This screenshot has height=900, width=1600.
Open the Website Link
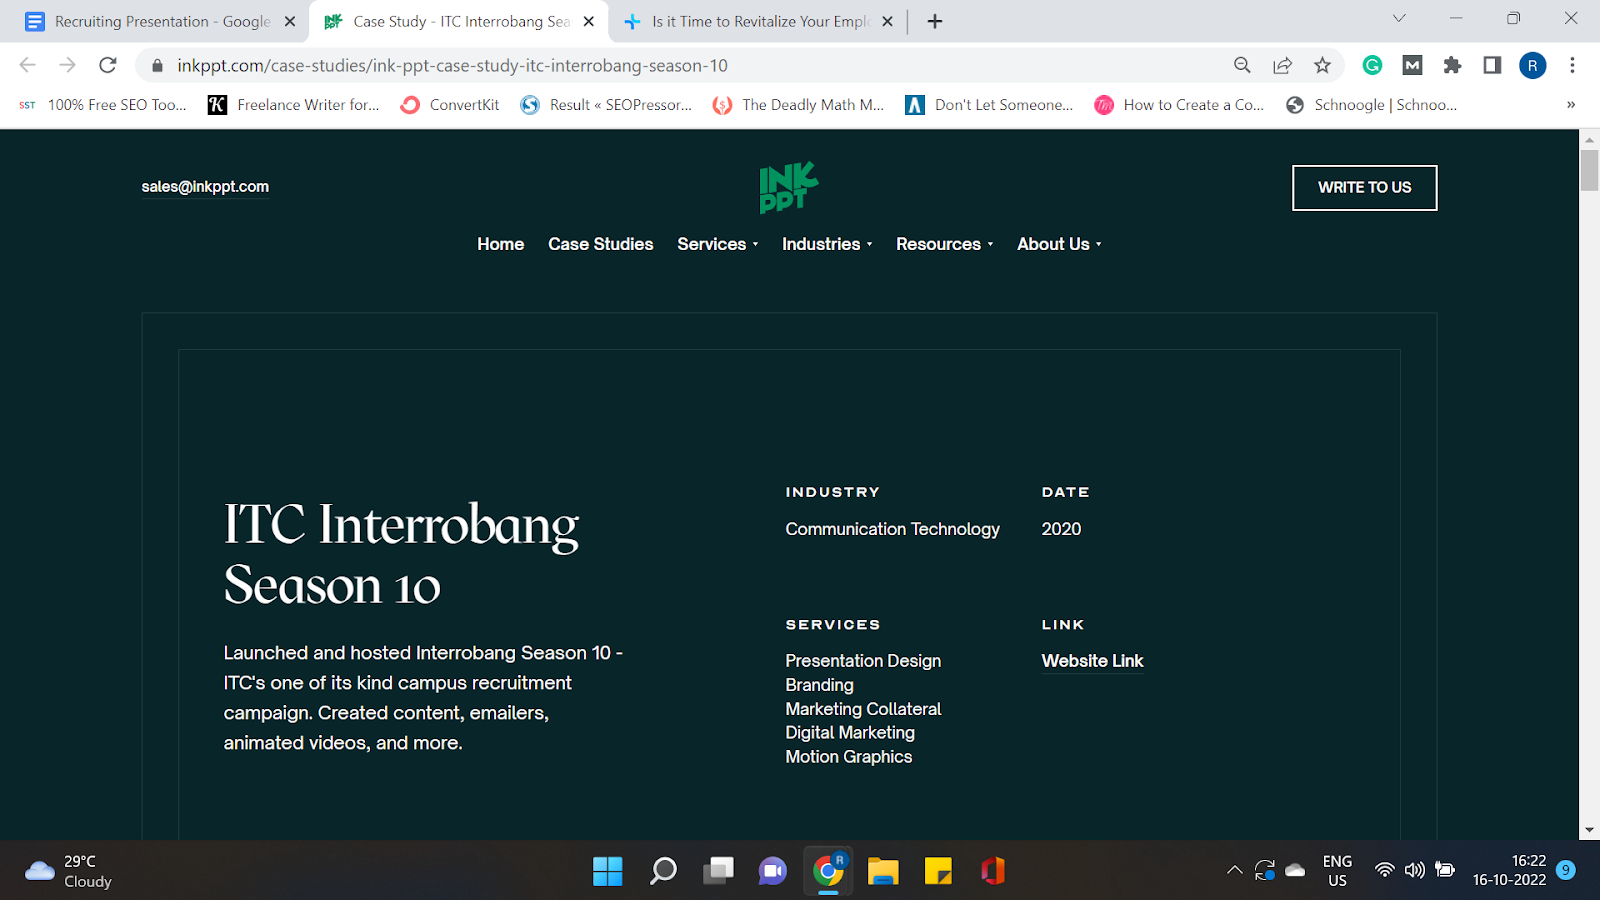point(1092,661)
